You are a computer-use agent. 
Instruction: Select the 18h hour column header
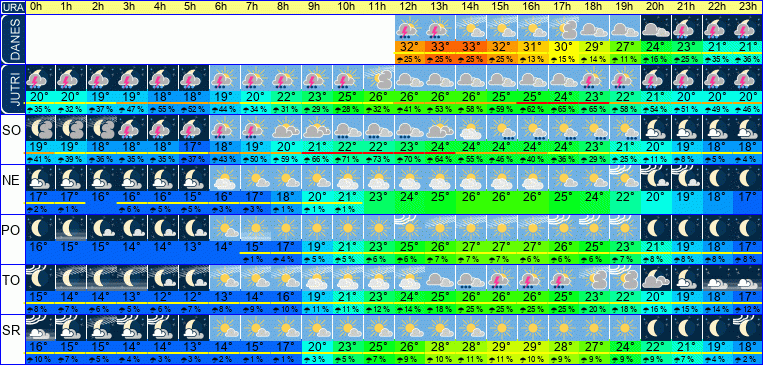click(x=593, y=7)
